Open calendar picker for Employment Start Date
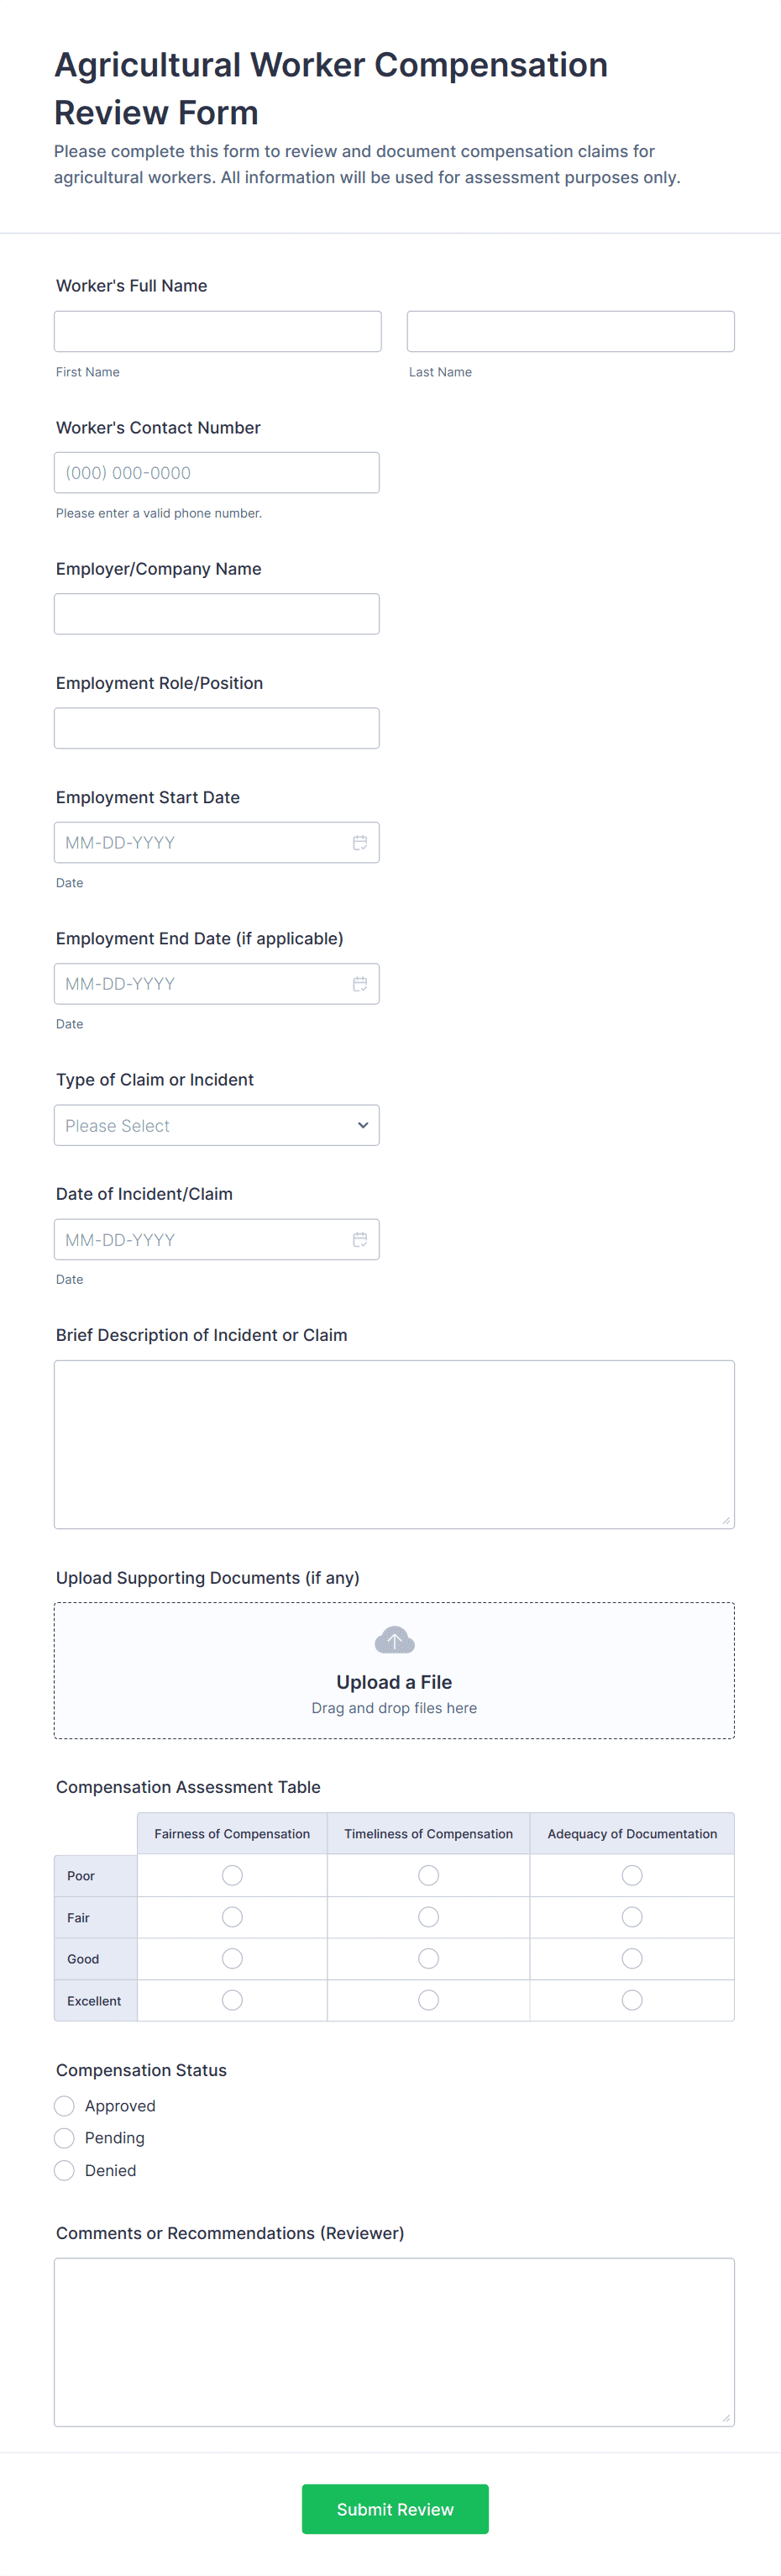The width and height of the screenshot is (781, 2576). (360, 843)
